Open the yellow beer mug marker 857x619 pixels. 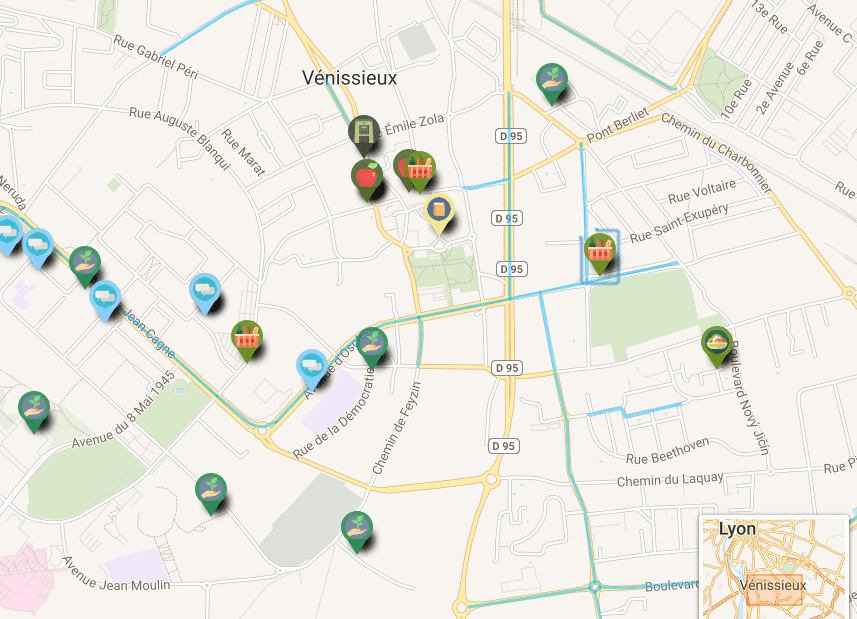point(439,214)
